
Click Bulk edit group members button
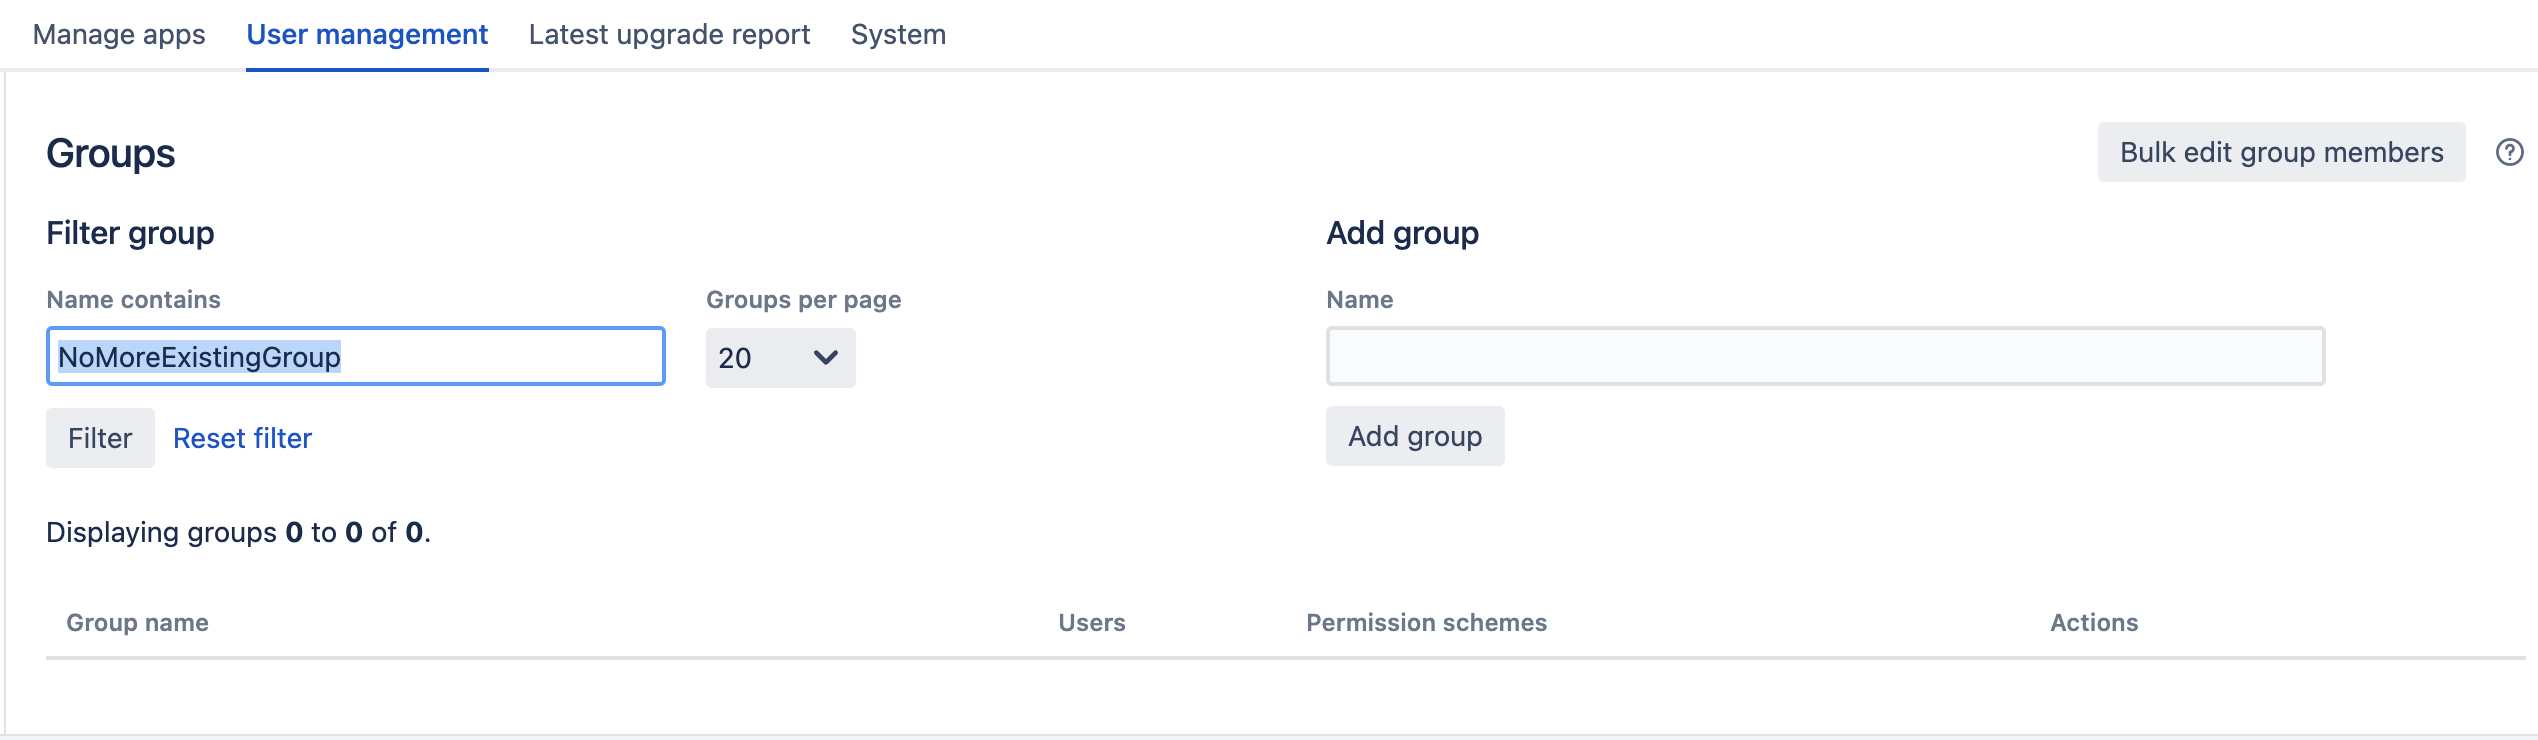[2281, 152]
